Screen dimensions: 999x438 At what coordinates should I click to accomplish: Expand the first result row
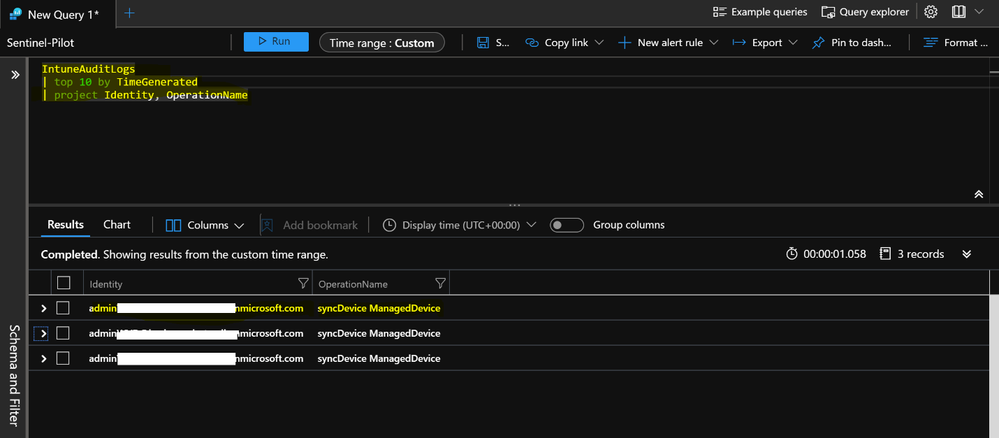click(43, 309)
